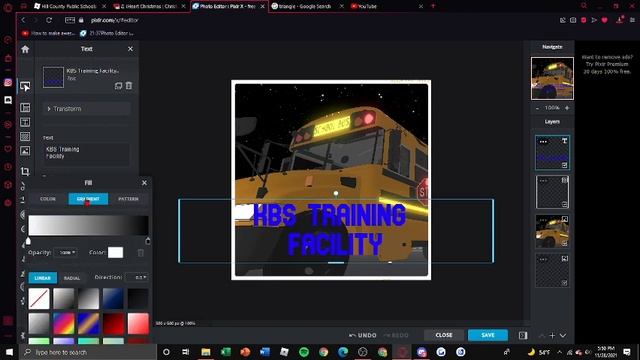Select the Arrange/Select tool in toolbar
This screenshot has height=360, width=640.
25,87
